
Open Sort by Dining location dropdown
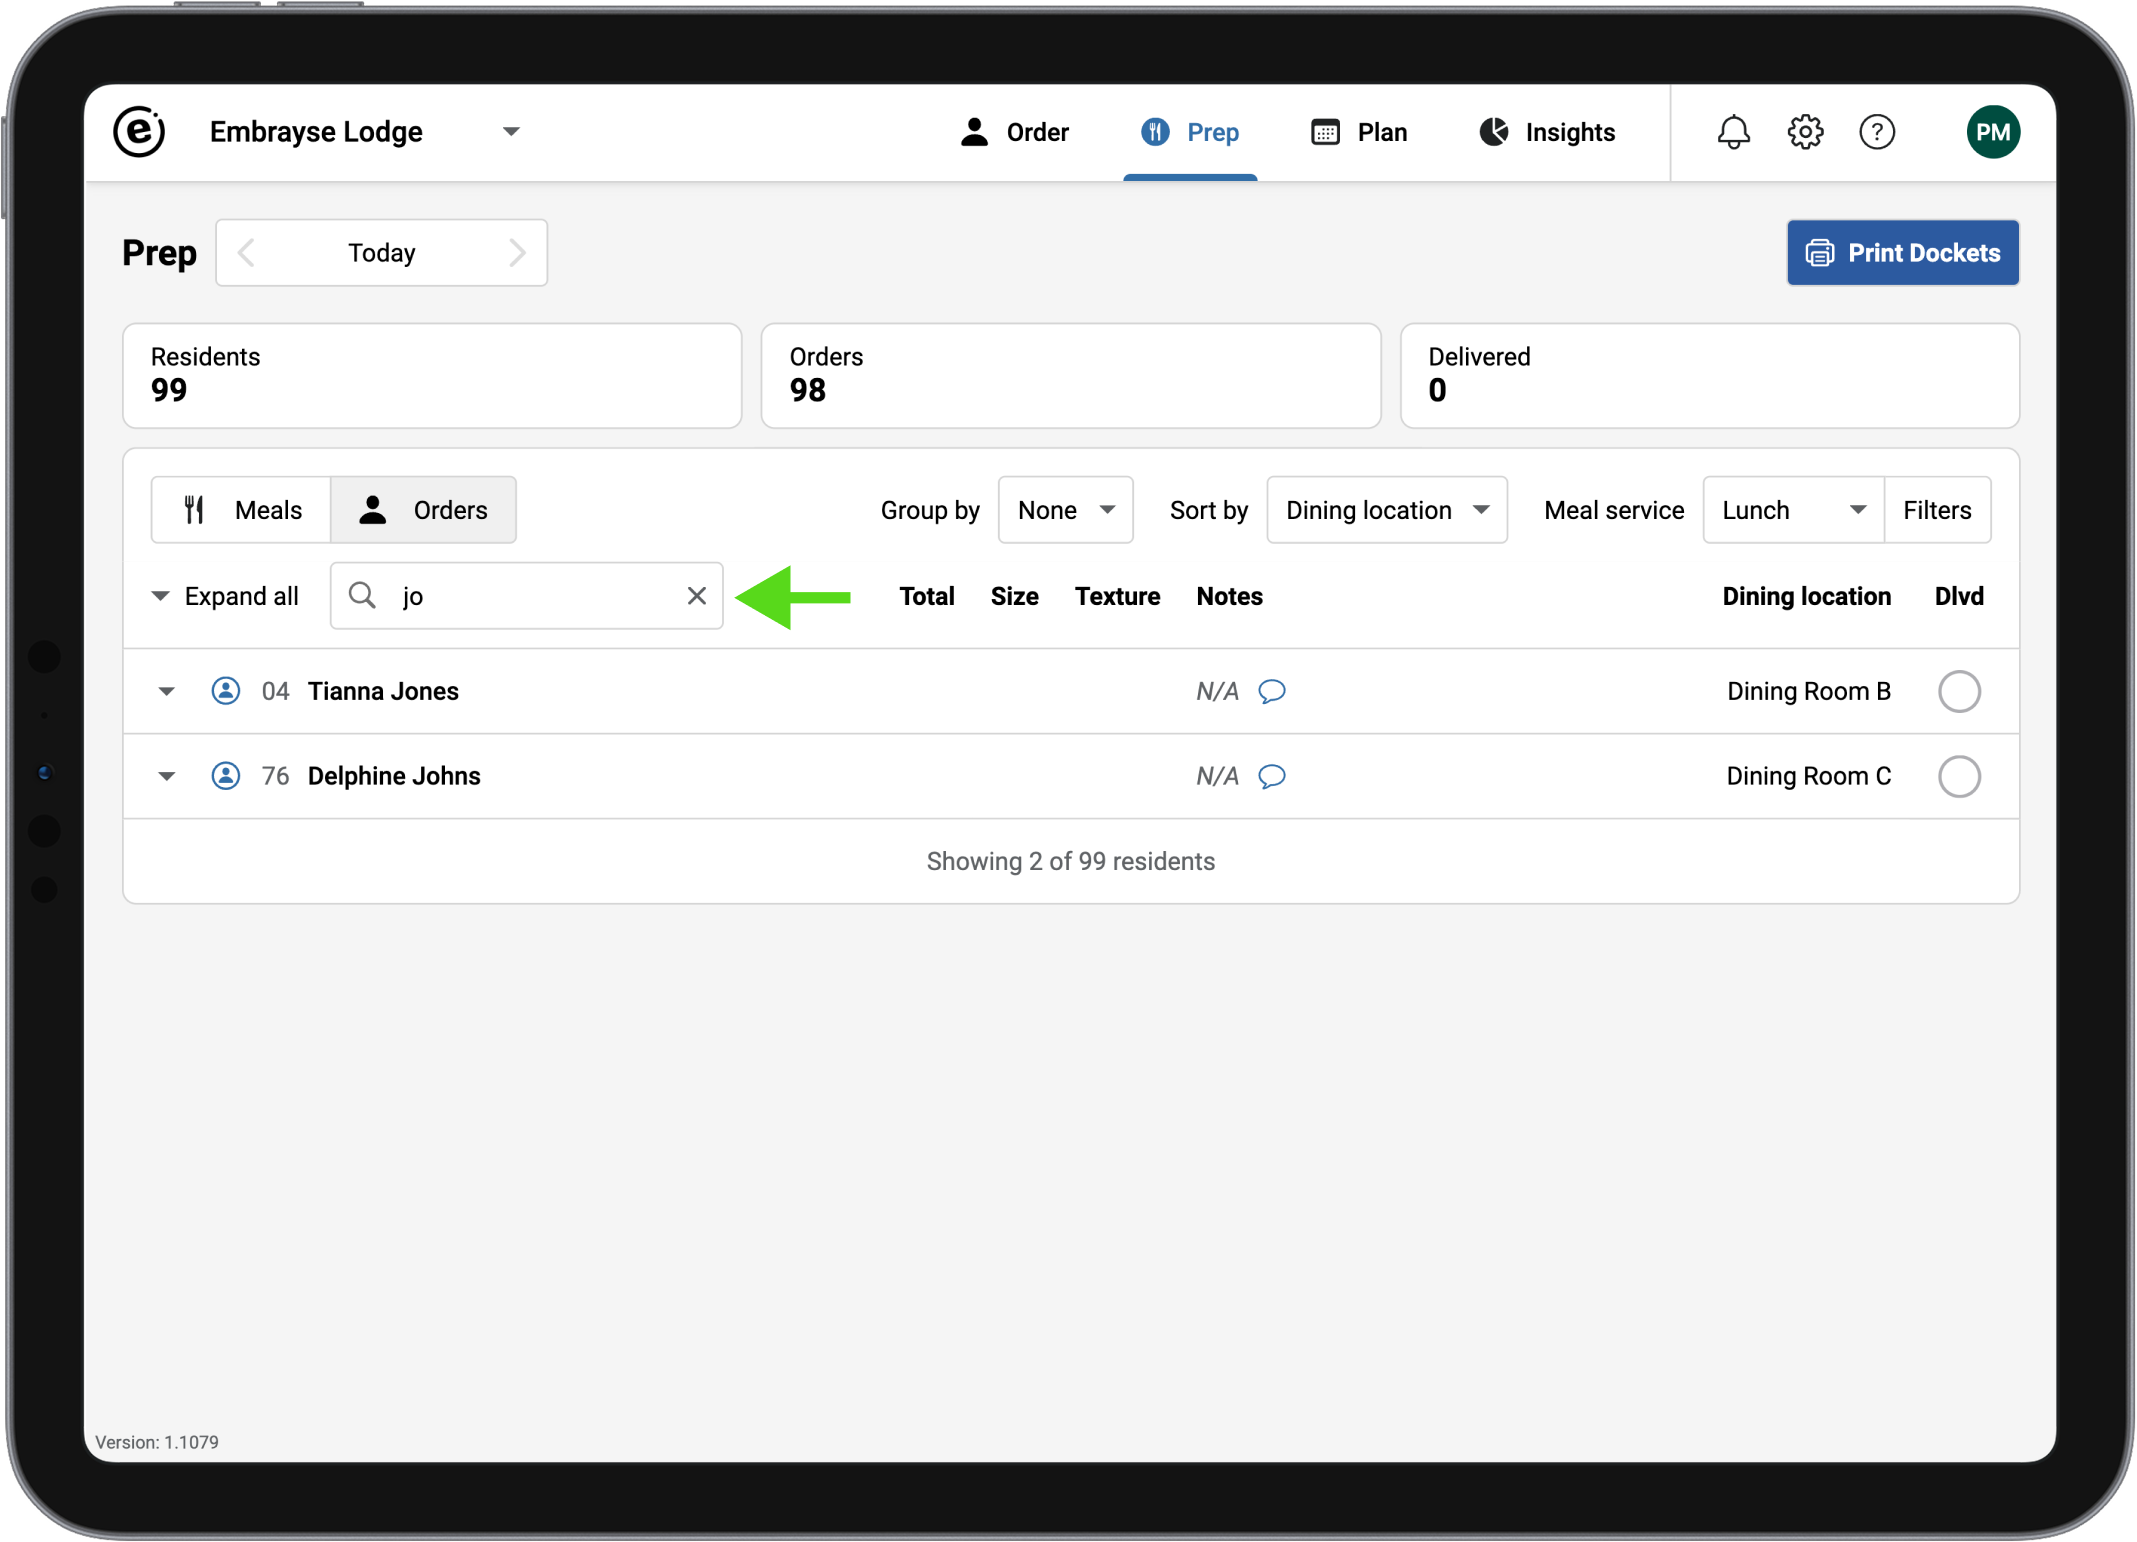[x=1386, y=510]
